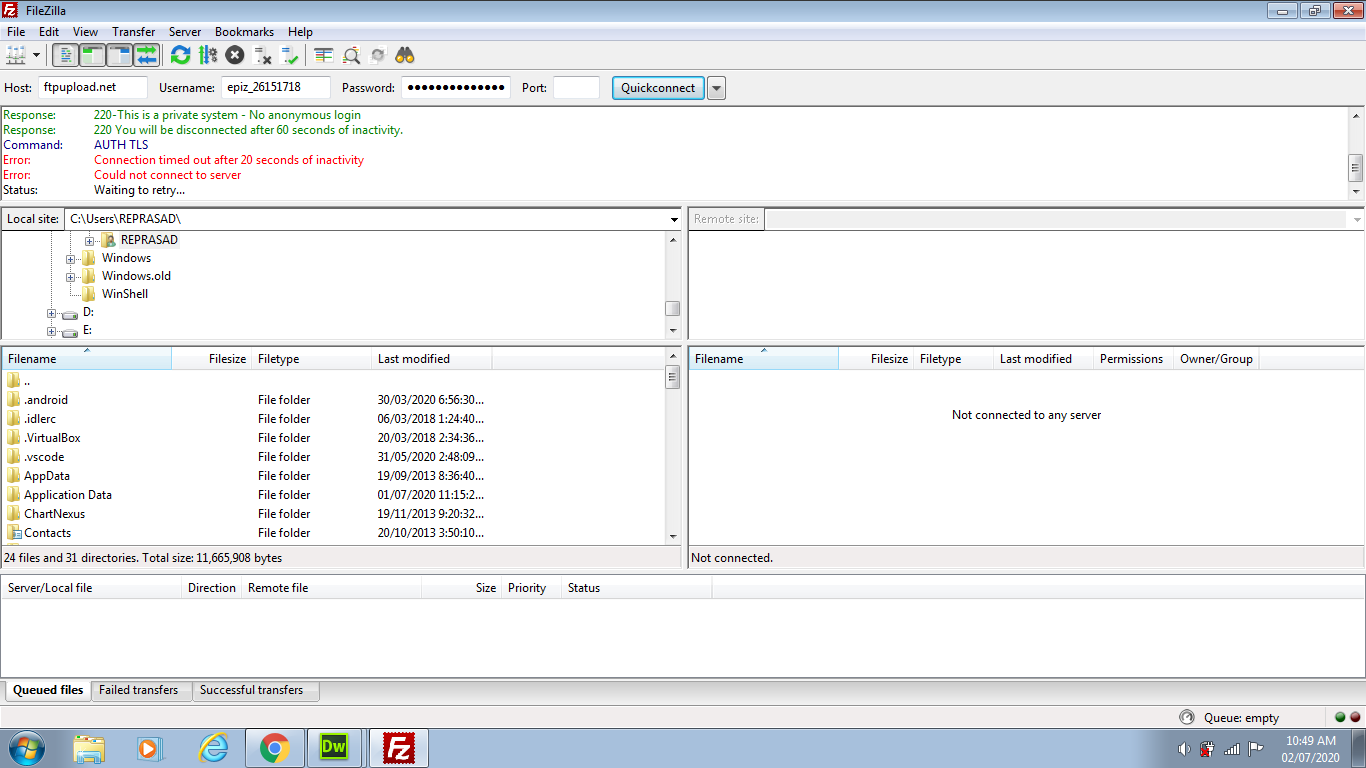1366x768 pixels.
Task: Open the Transfer menu
Action: coord(134,32)
